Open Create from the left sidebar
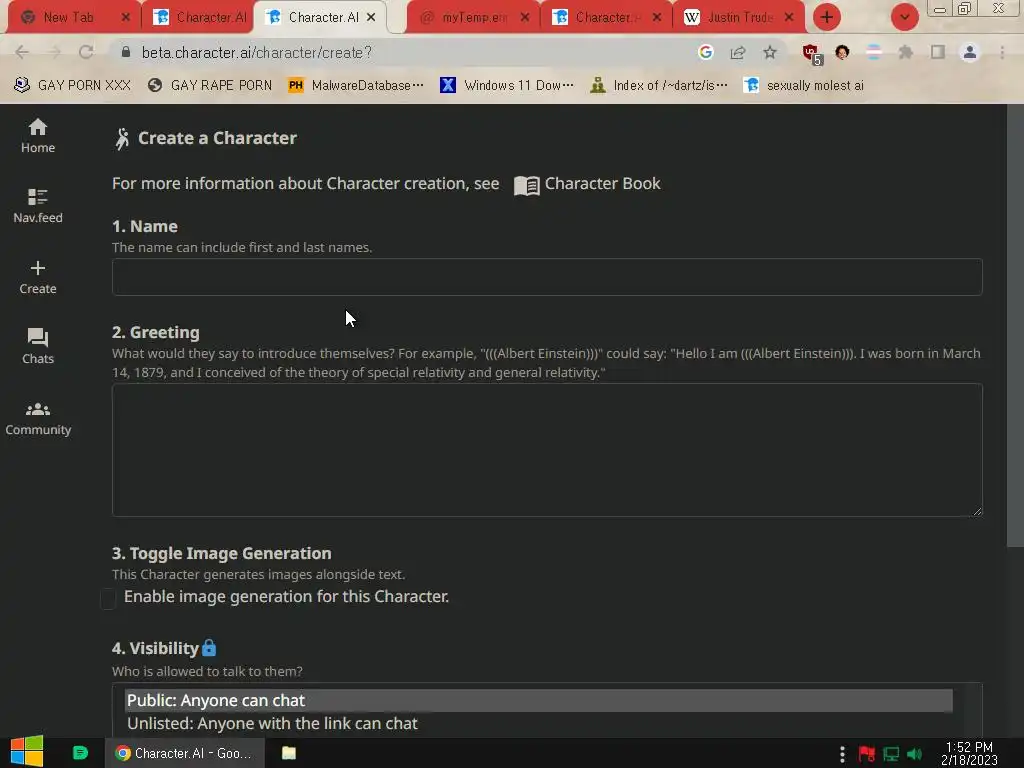Screen dimensions: 1024x768 38,277
